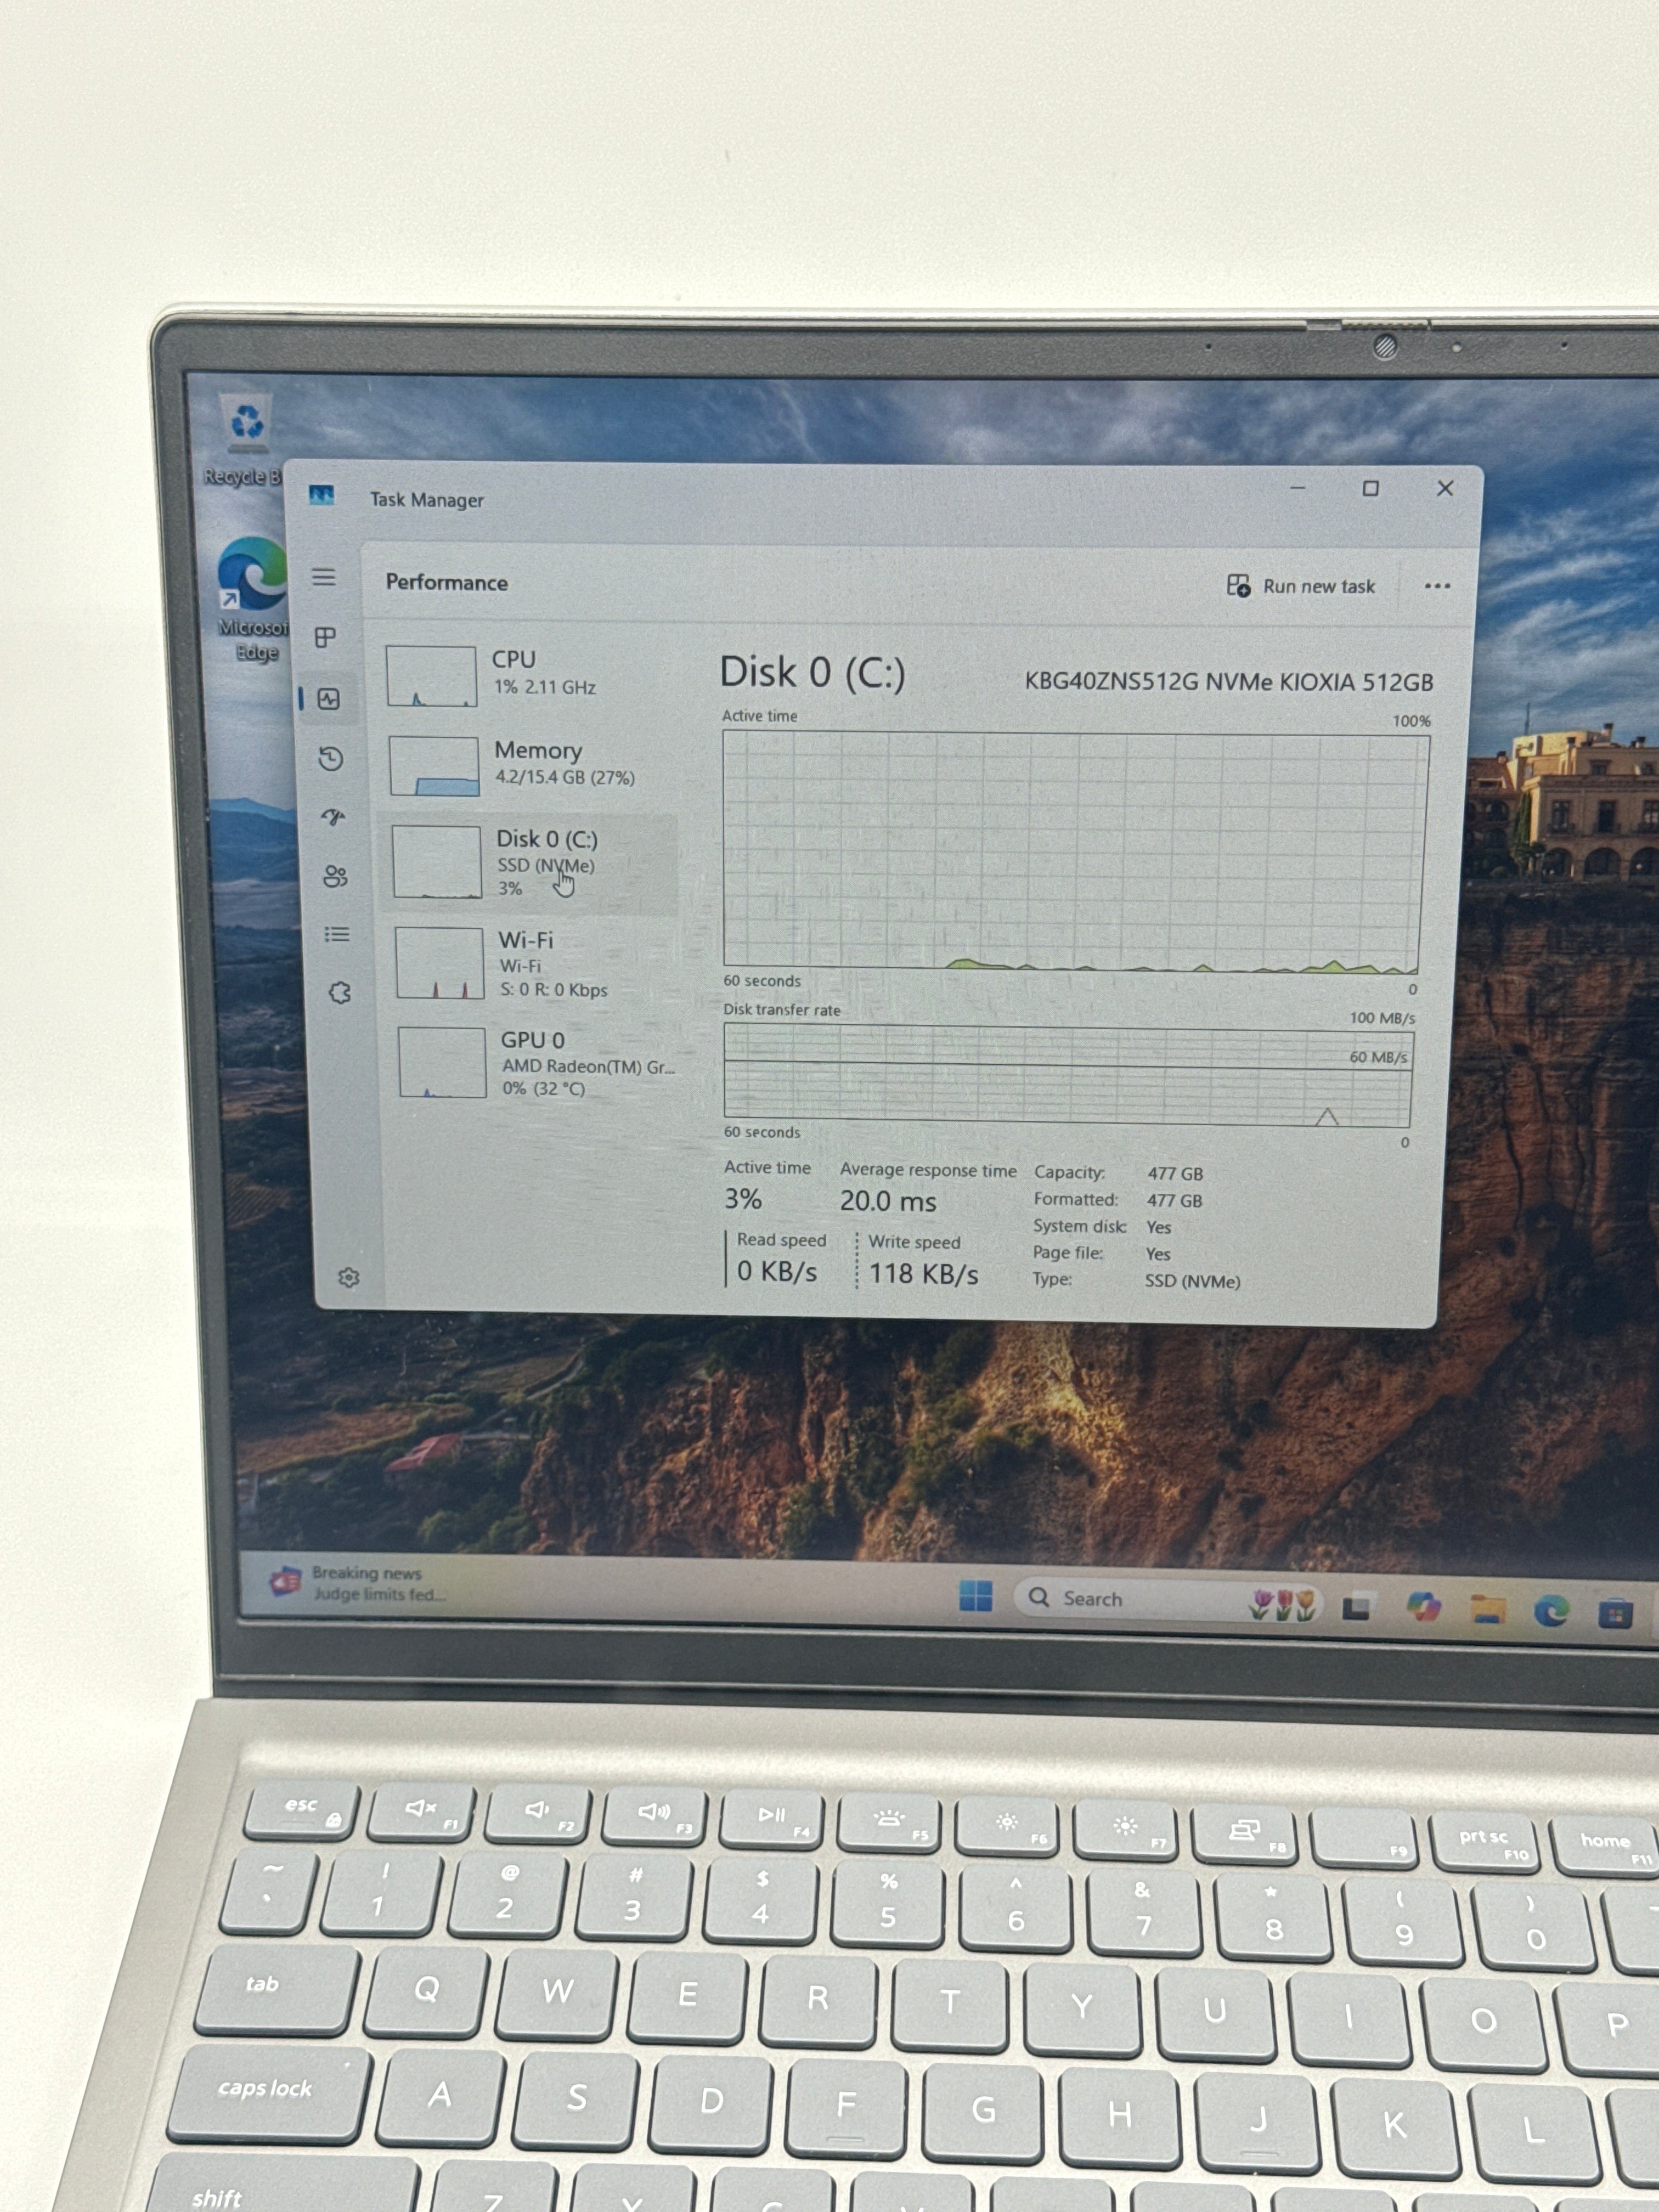Open the Users icon in sidebar

point(336,877)
